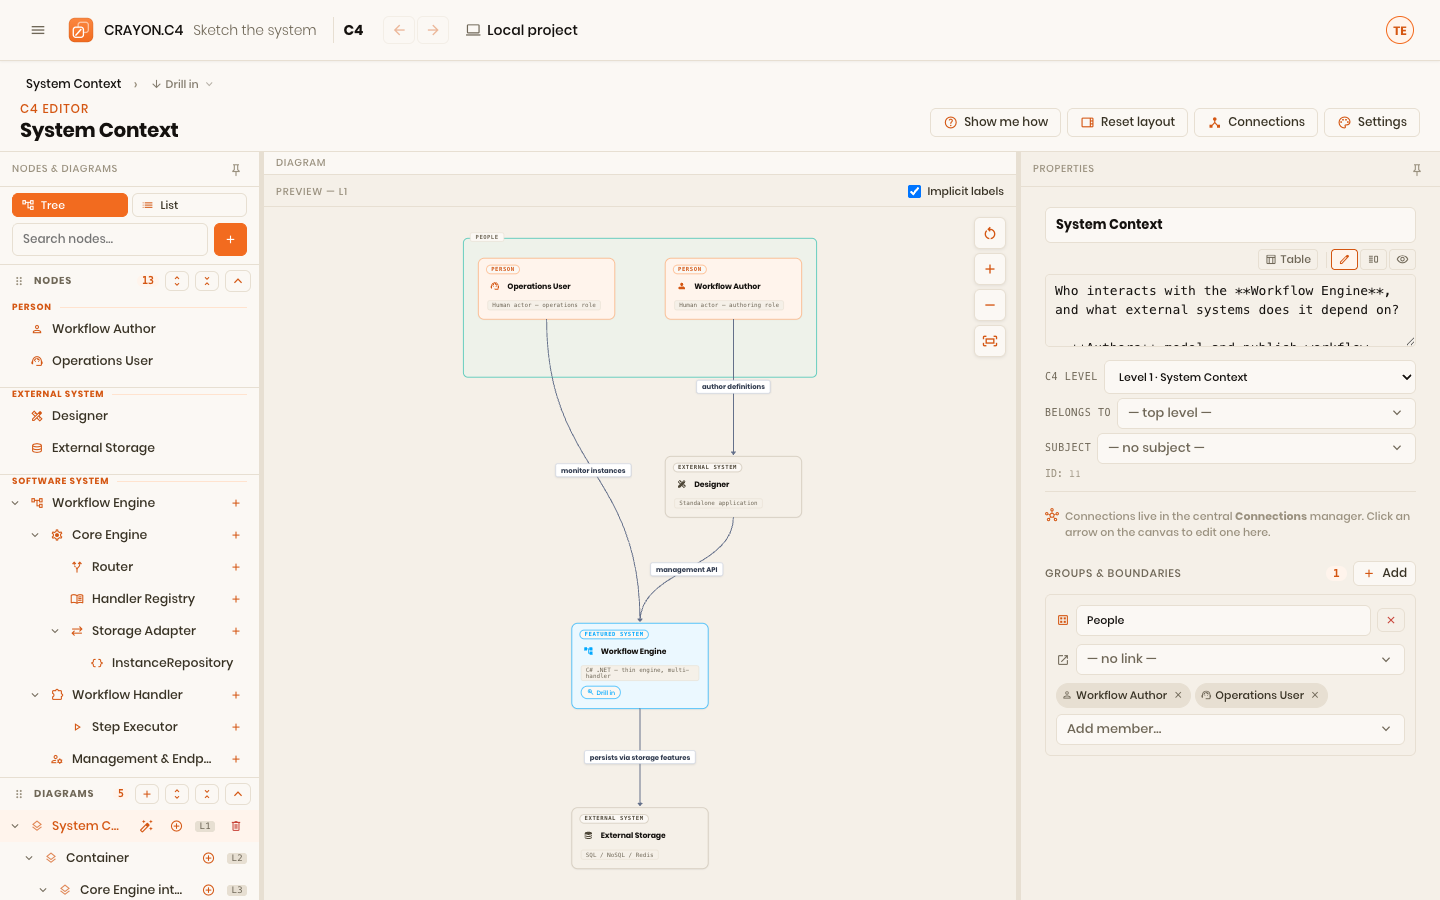
Task: Add child under Handler Registry node
Action: [x=236, y=599]
